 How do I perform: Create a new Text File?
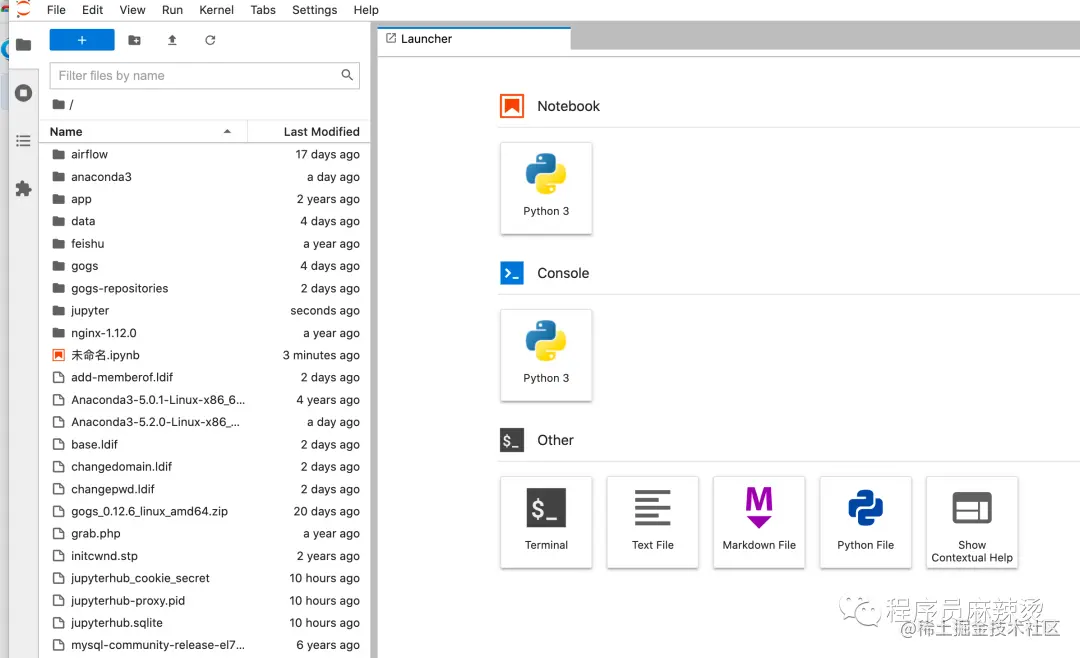coord(652,522)
